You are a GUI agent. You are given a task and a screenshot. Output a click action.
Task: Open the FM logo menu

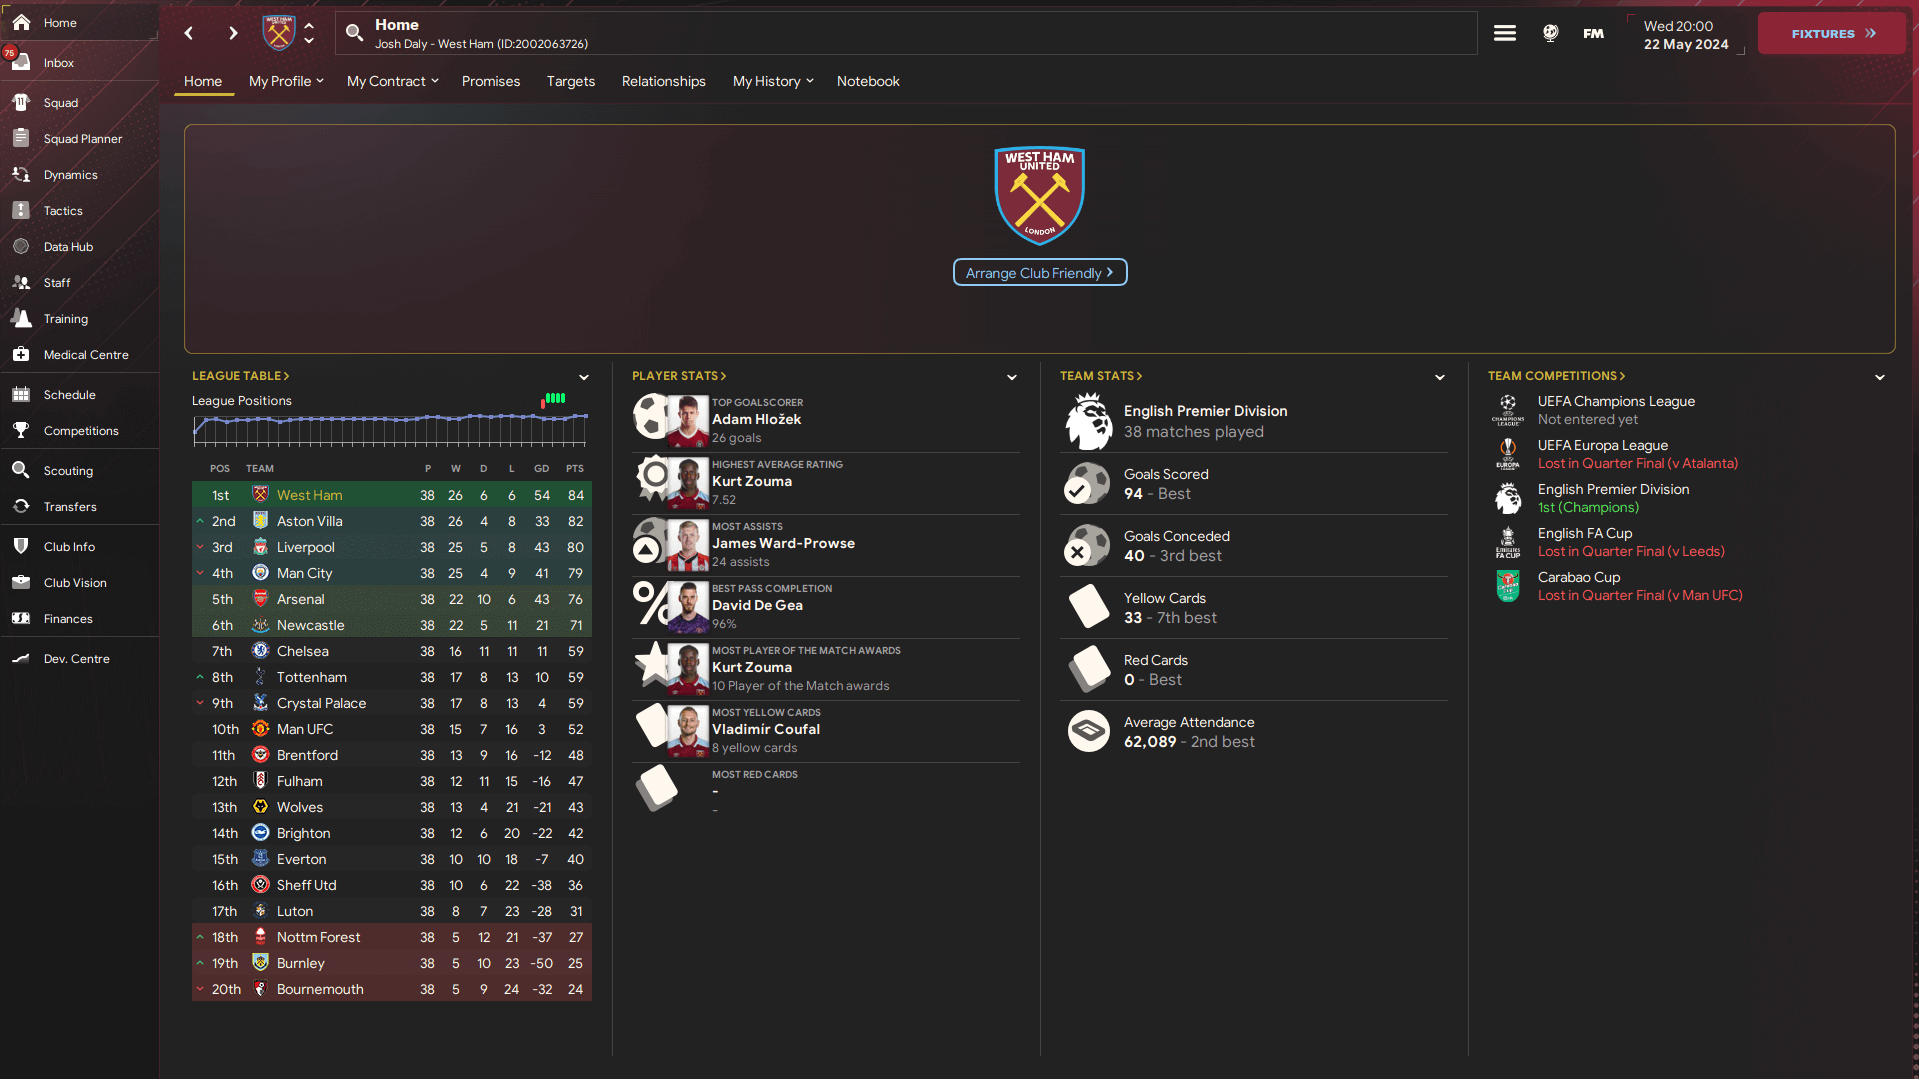[x=1594, y=33]
